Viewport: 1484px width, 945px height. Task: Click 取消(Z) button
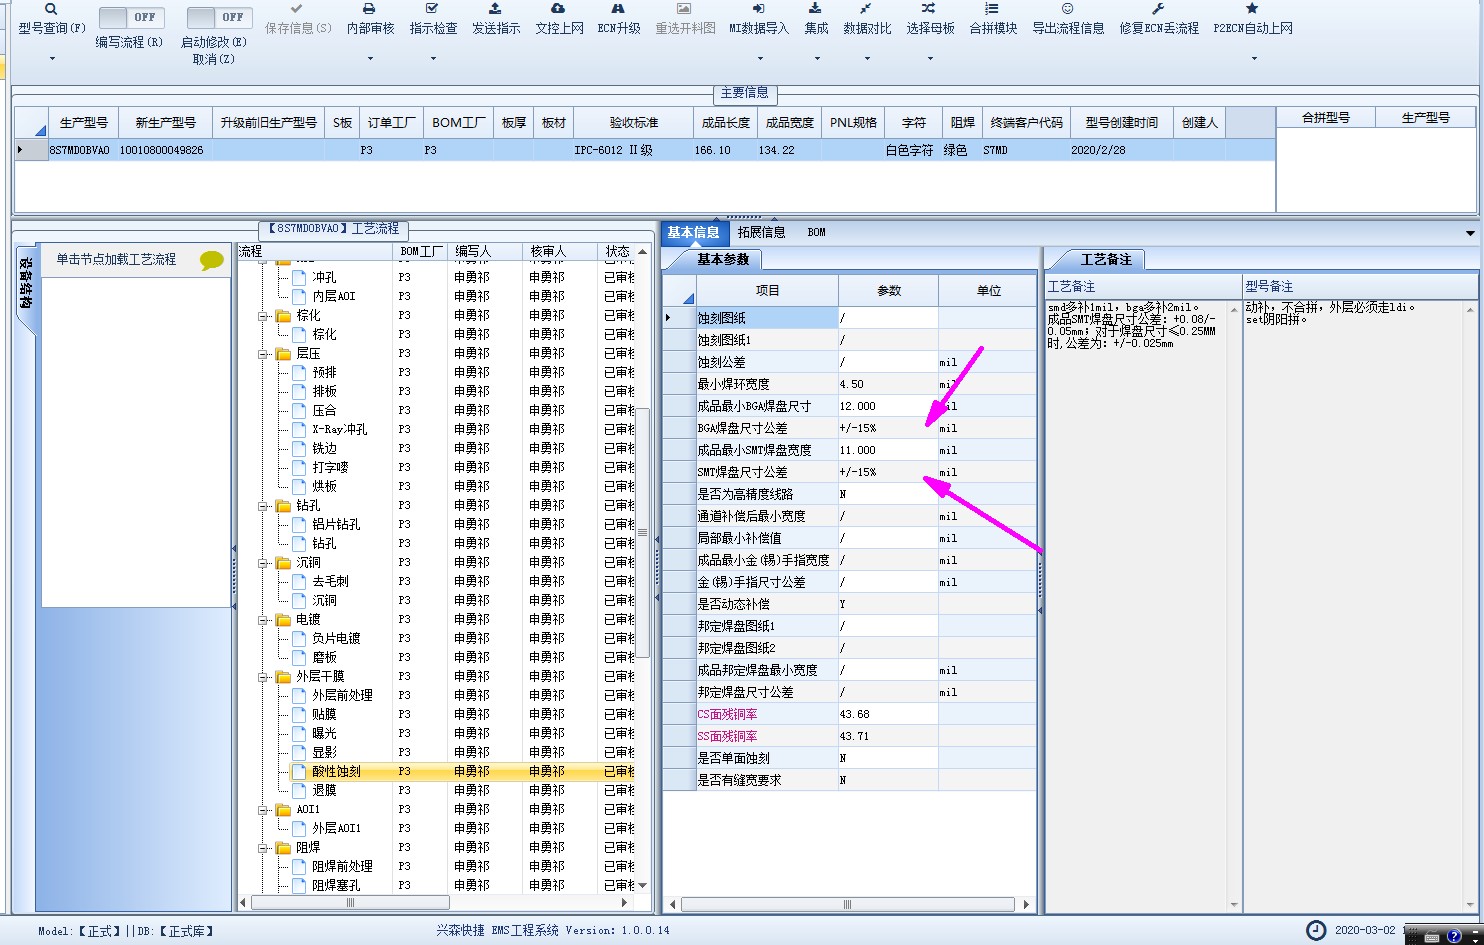tap(213, 59)
